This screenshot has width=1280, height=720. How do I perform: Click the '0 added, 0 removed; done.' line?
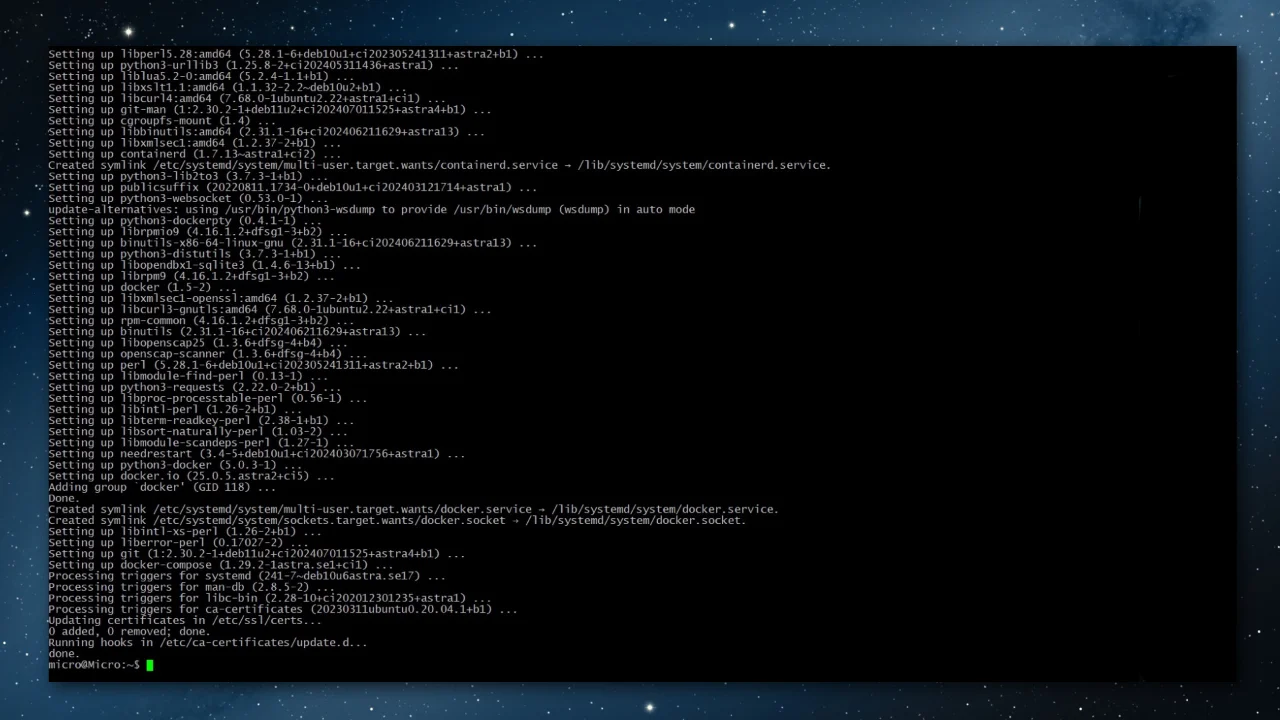click(129, 631)
